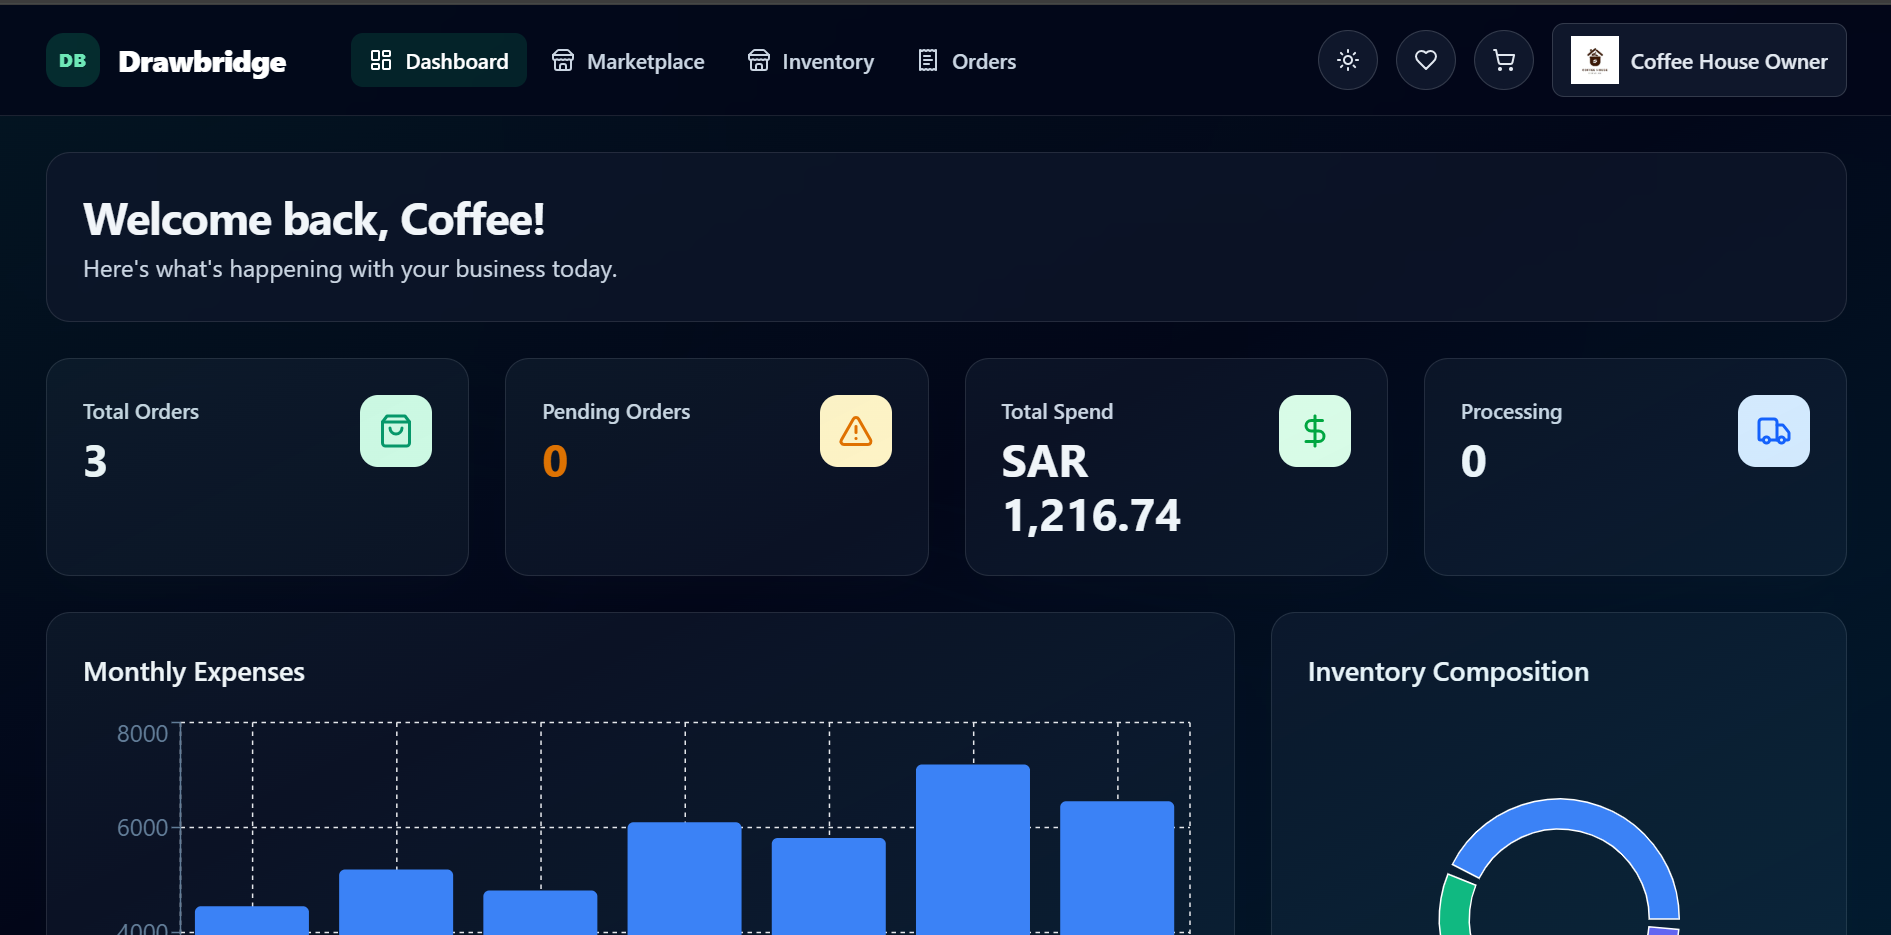Click the Coffee House avatar image

1595,60
